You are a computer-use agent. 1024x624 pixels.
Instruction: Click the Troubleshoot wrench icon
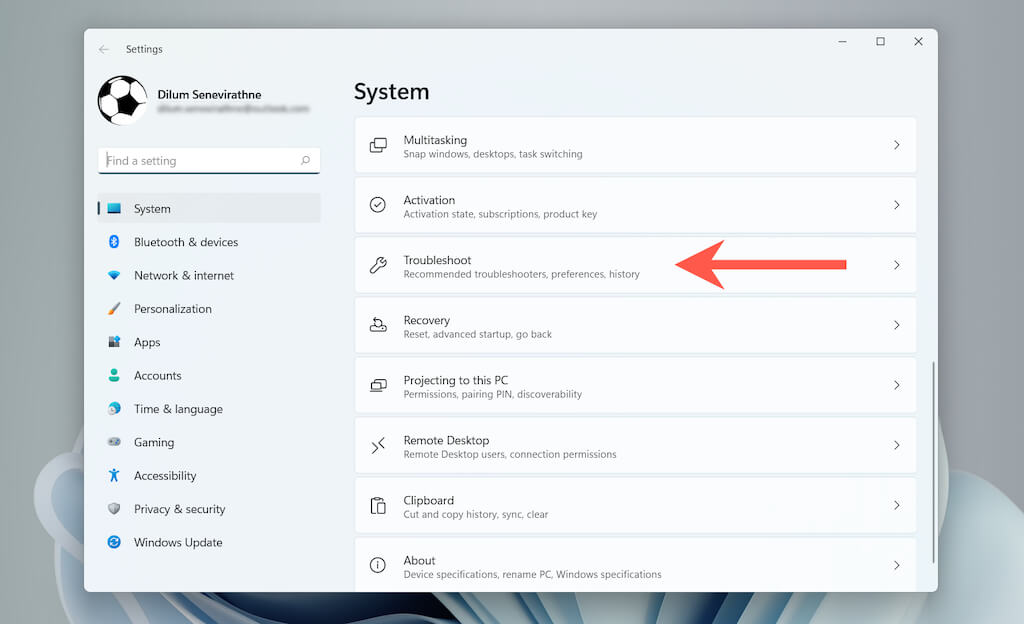378,265
